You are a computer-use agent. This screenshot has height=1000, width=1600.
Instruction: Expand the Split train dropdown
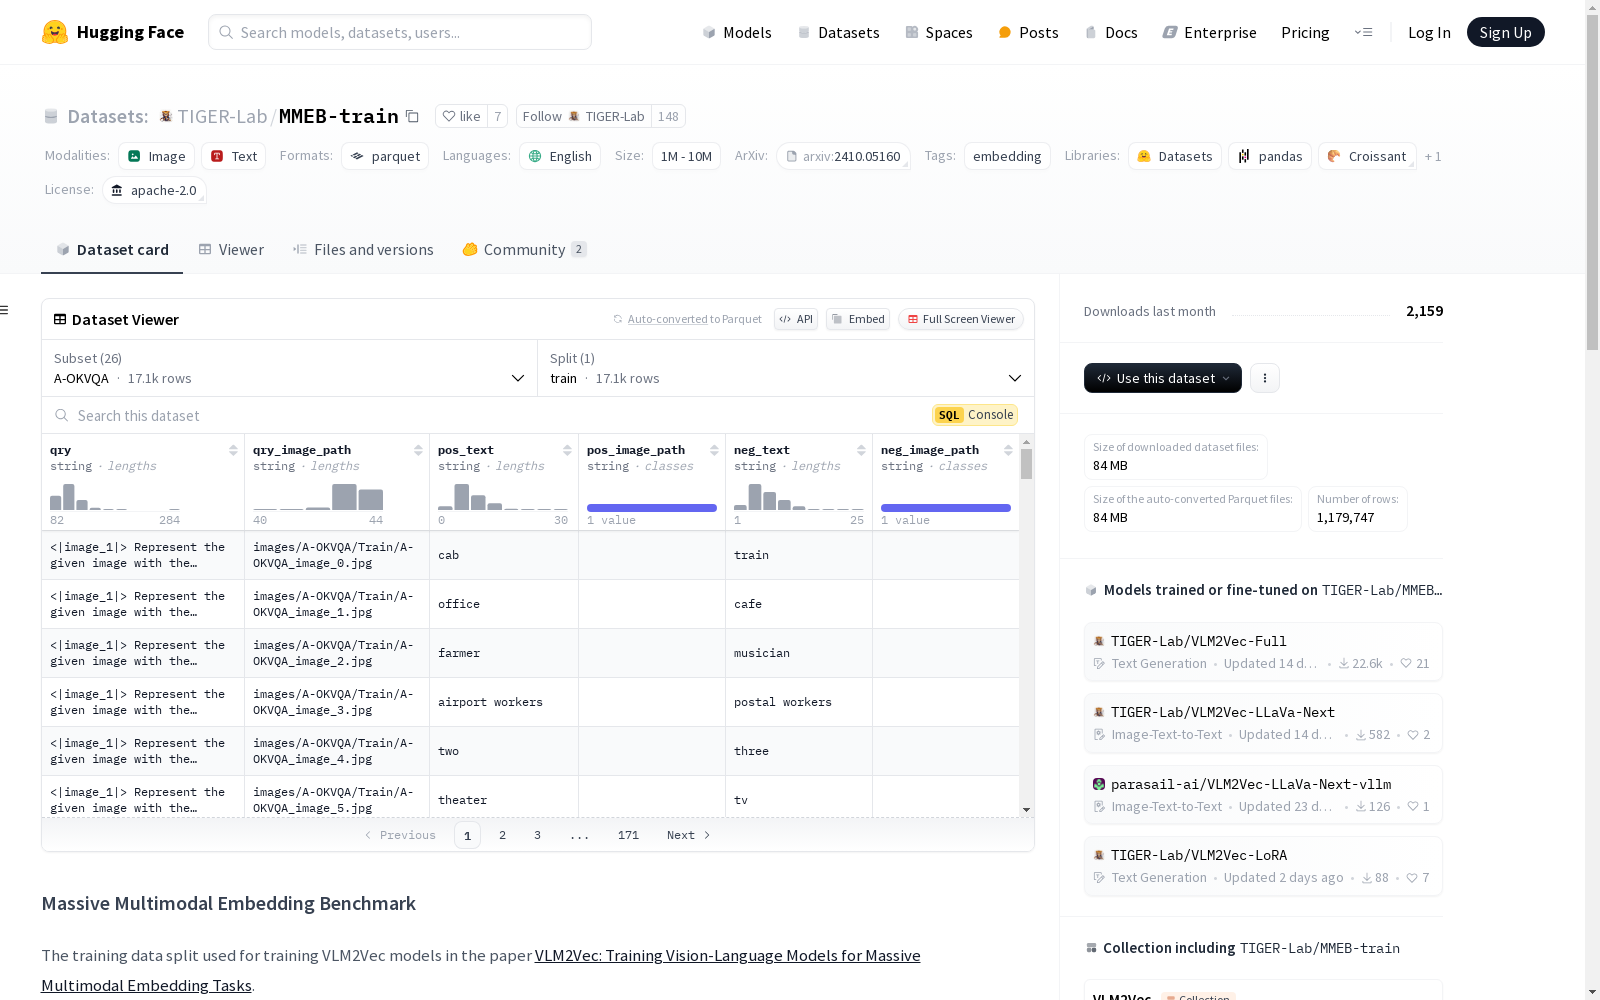click(x=786, y=368)
